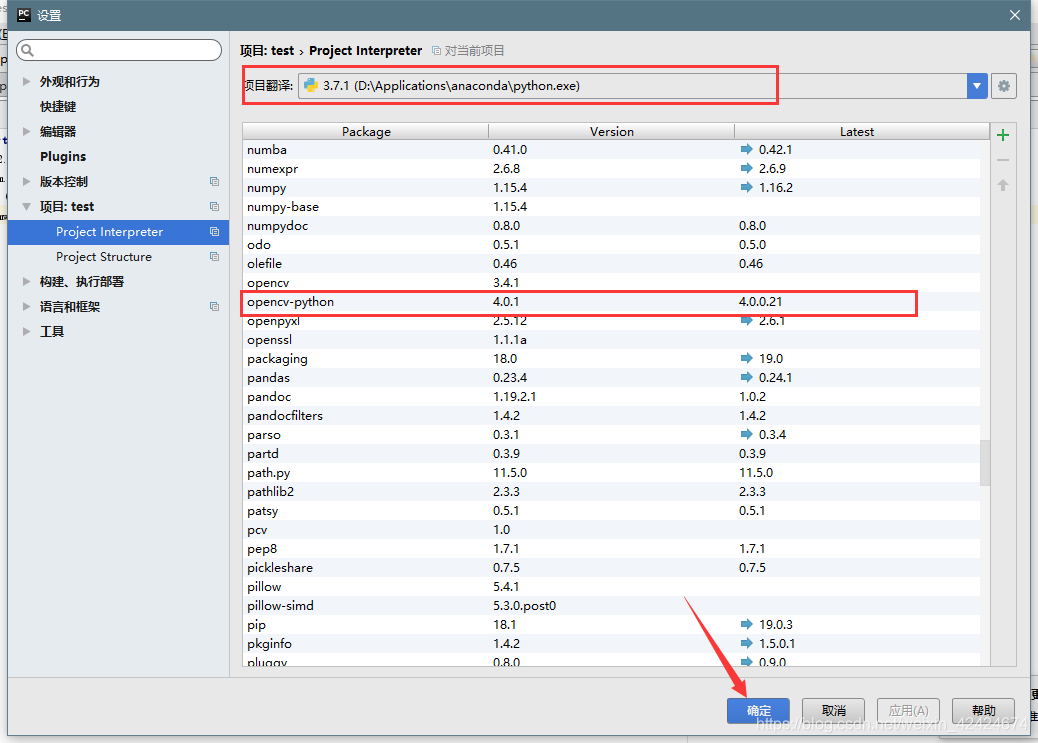Select Project Interpreter in sidebar

click(x=118, y=232)
